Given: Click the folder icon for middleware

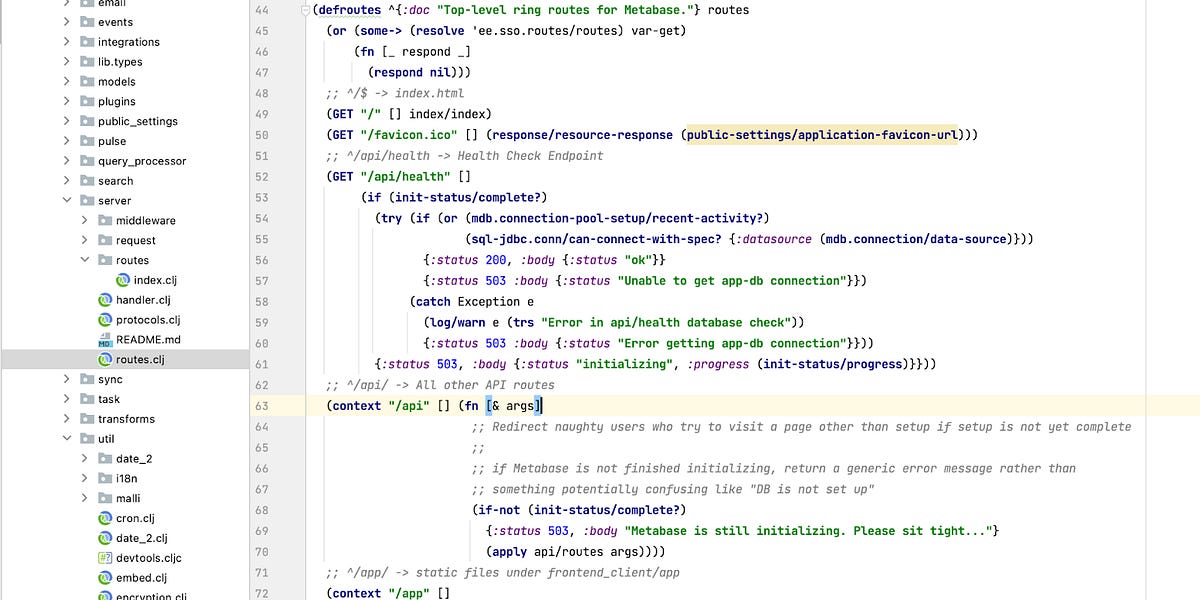Looking at the screenshot, I should click(x=106, y=220).
